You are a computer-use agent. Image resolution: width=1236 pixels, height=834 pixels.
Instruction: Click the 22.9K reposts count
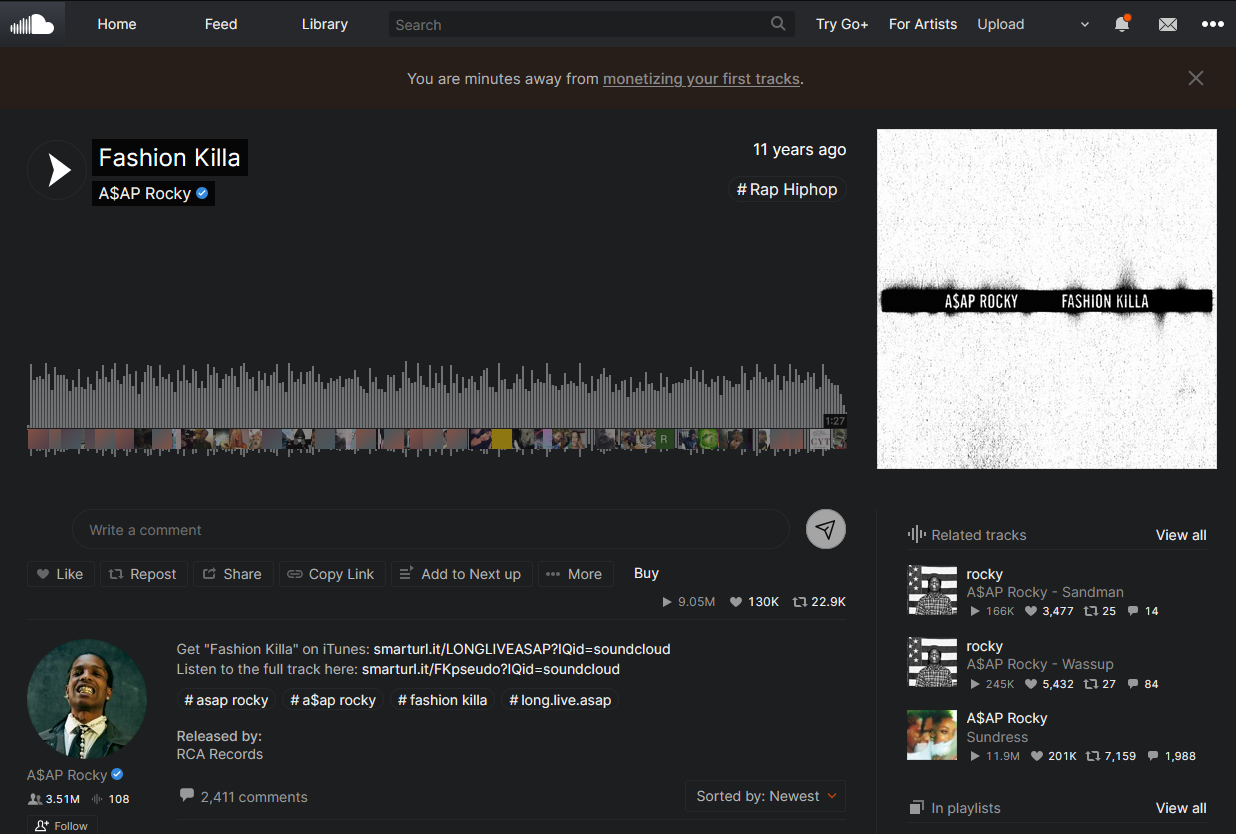pyautogui.click(x=820, y=602)
